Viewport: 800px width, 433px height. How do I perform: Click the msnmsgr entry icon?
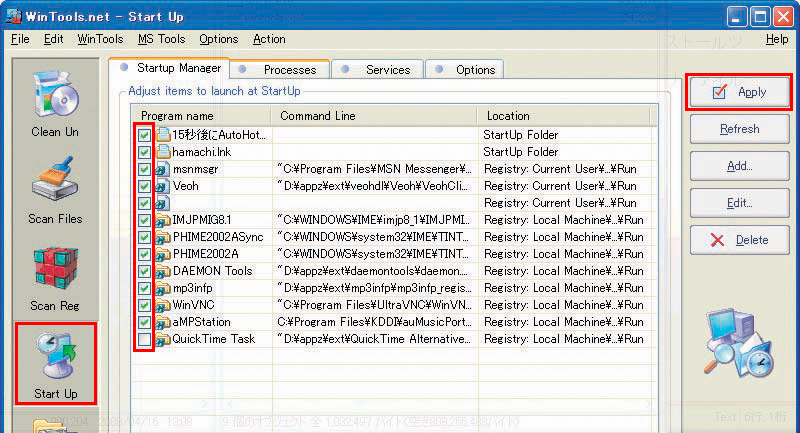[163, 169]
